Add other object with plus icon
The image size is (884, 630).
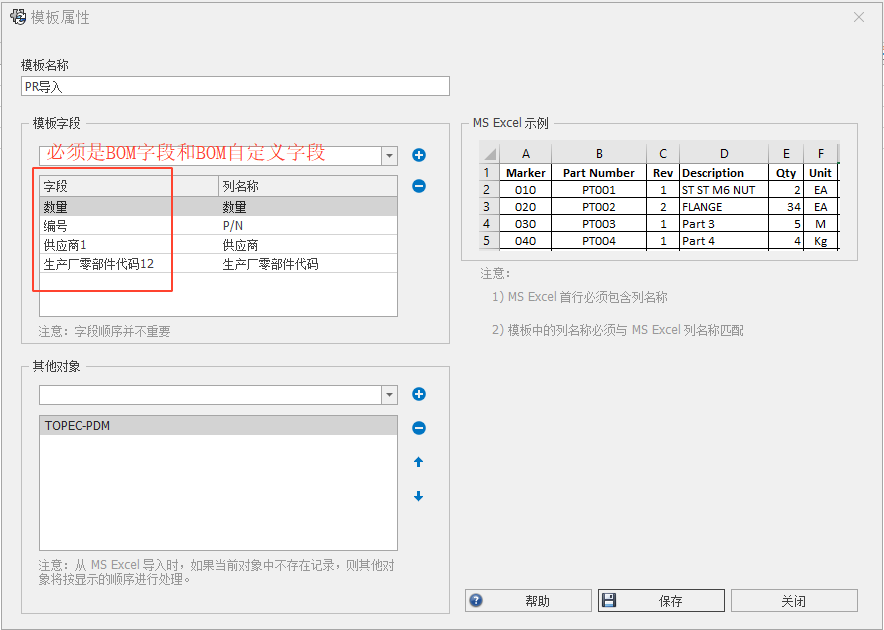click(x=419, y=394)
